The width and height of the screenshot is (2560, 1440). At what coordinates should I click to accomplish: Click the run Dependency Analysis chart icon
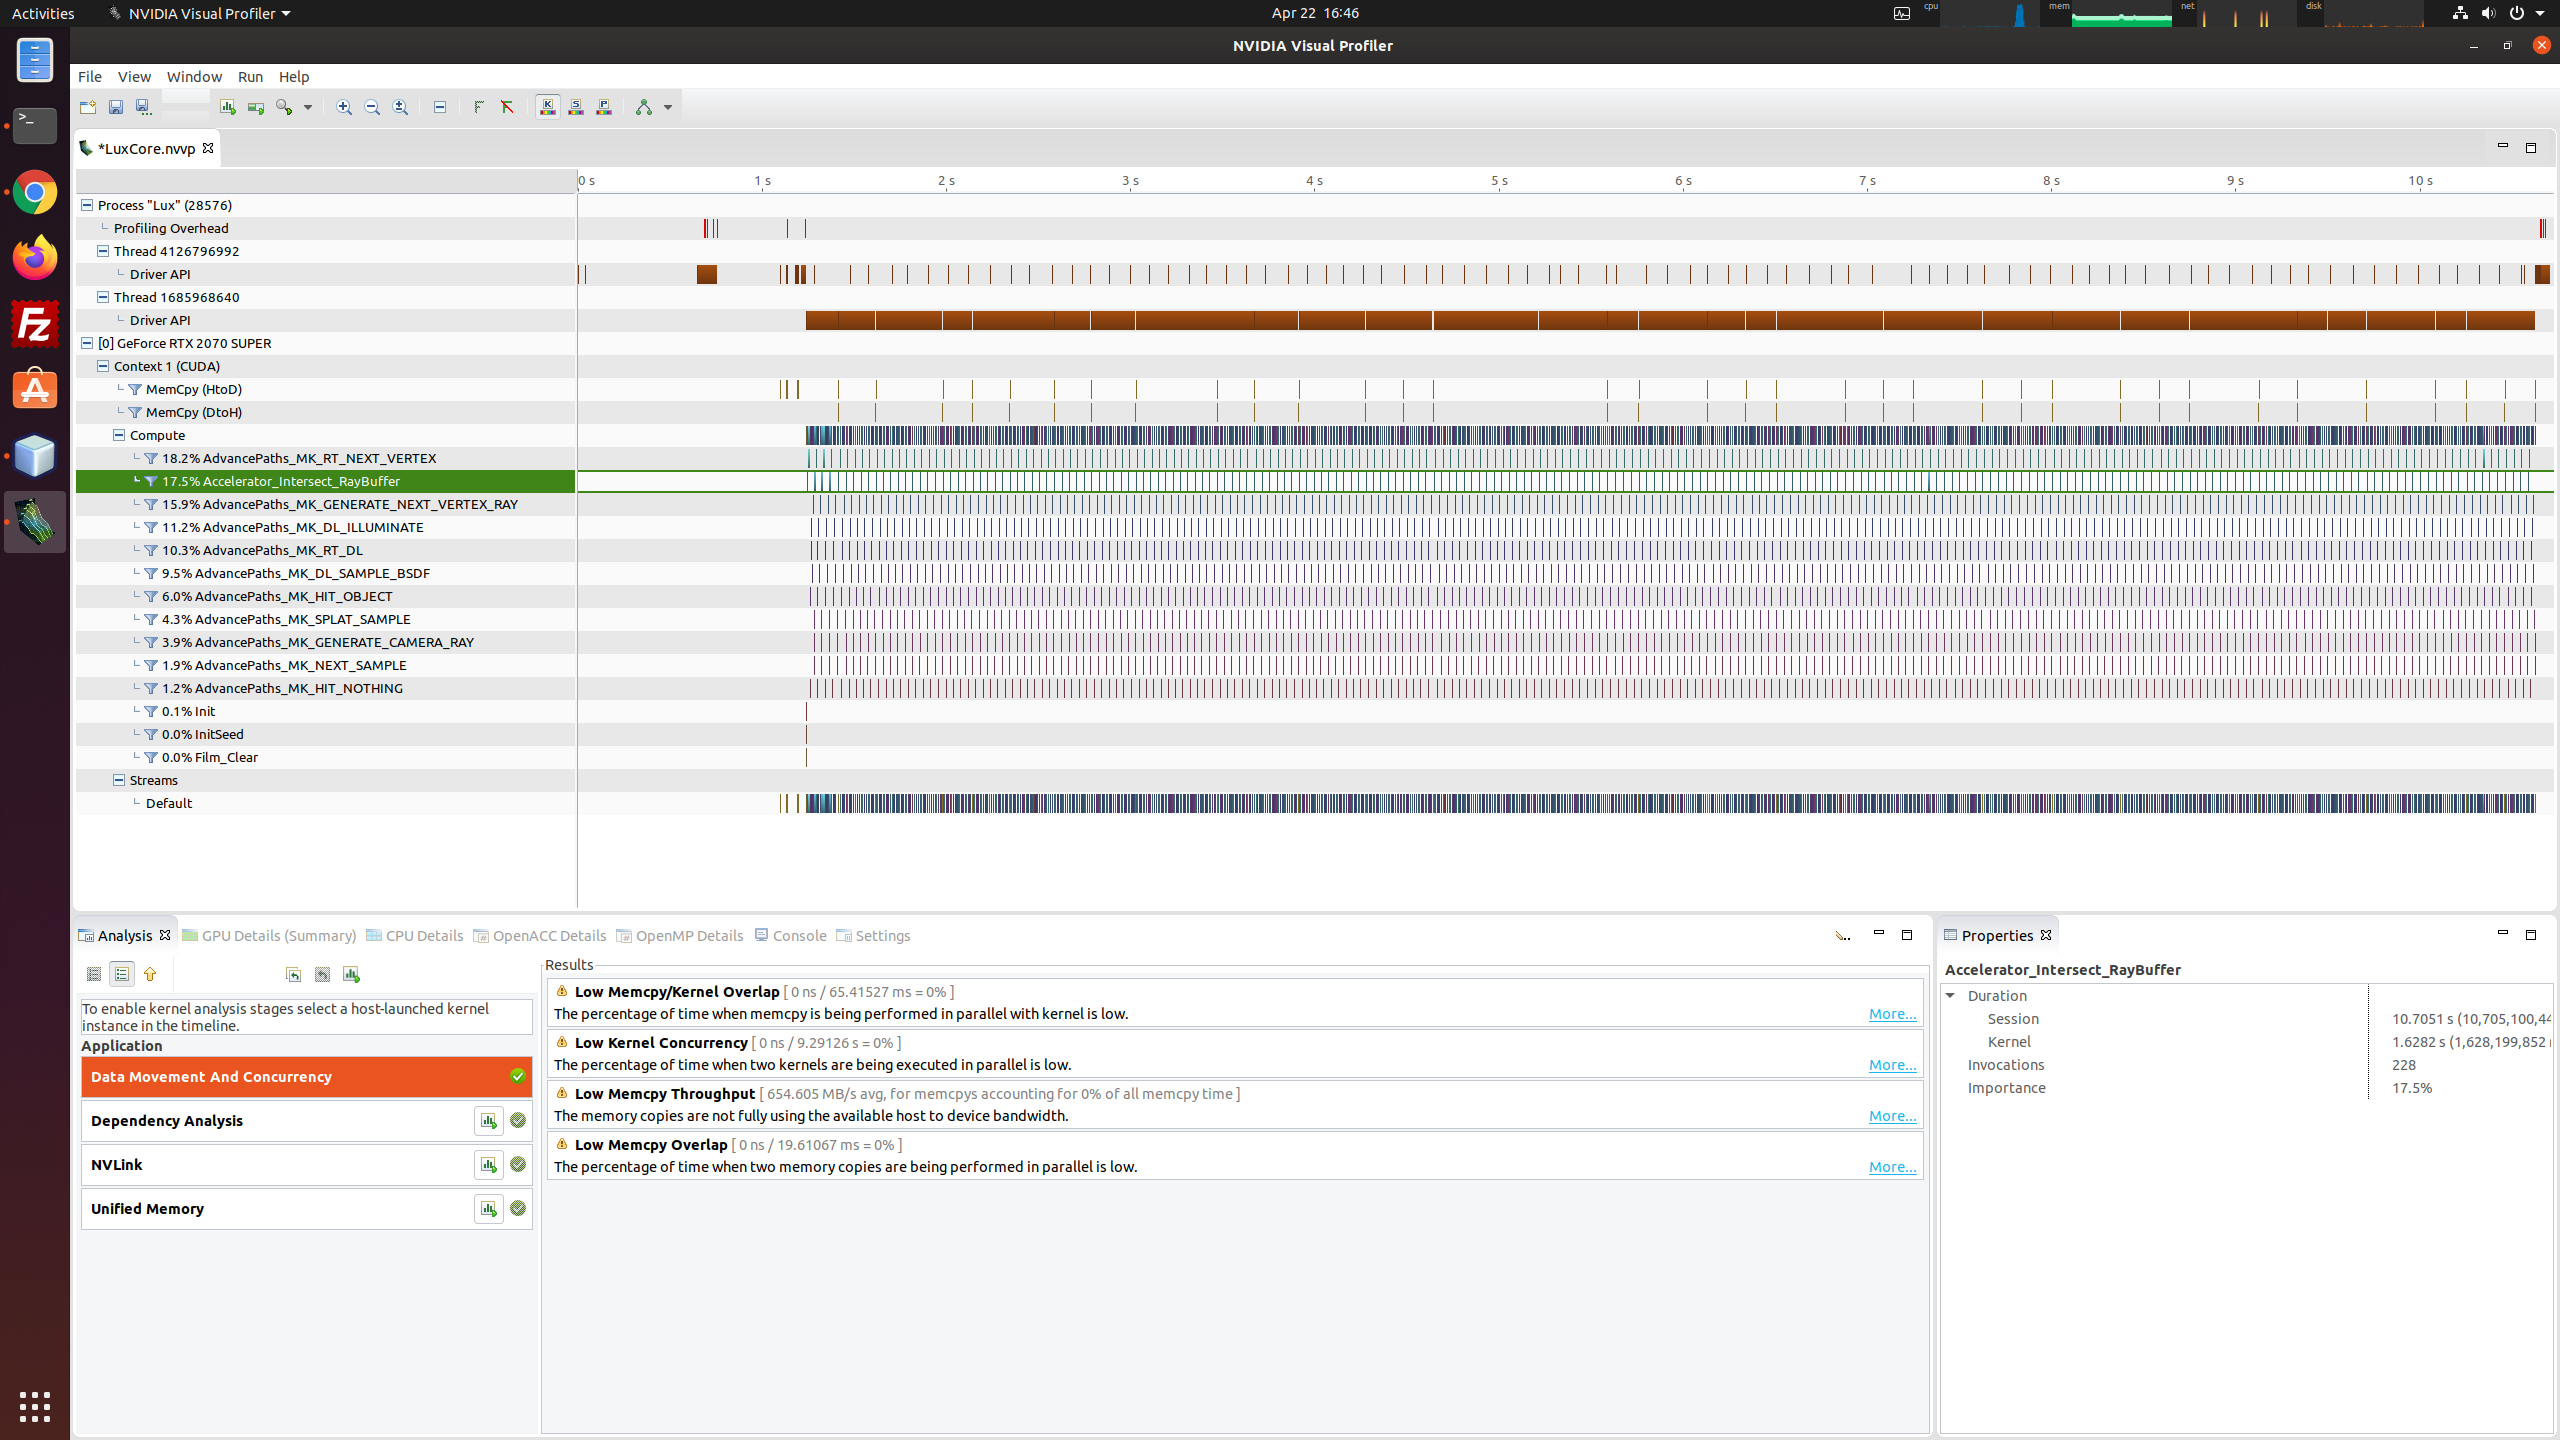(488, 1121)
